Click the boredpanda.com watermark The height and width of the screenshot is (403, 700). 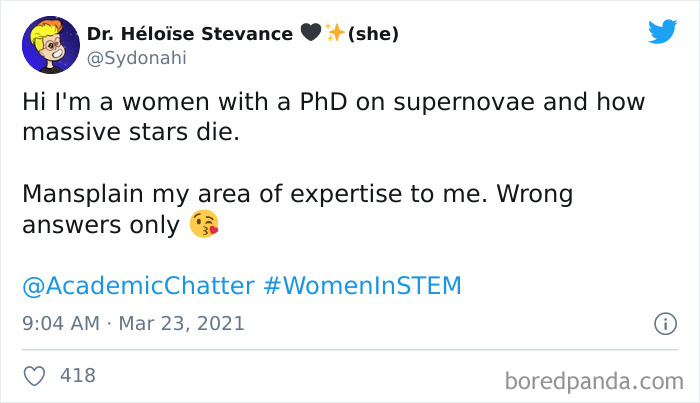tap(594, 380)
